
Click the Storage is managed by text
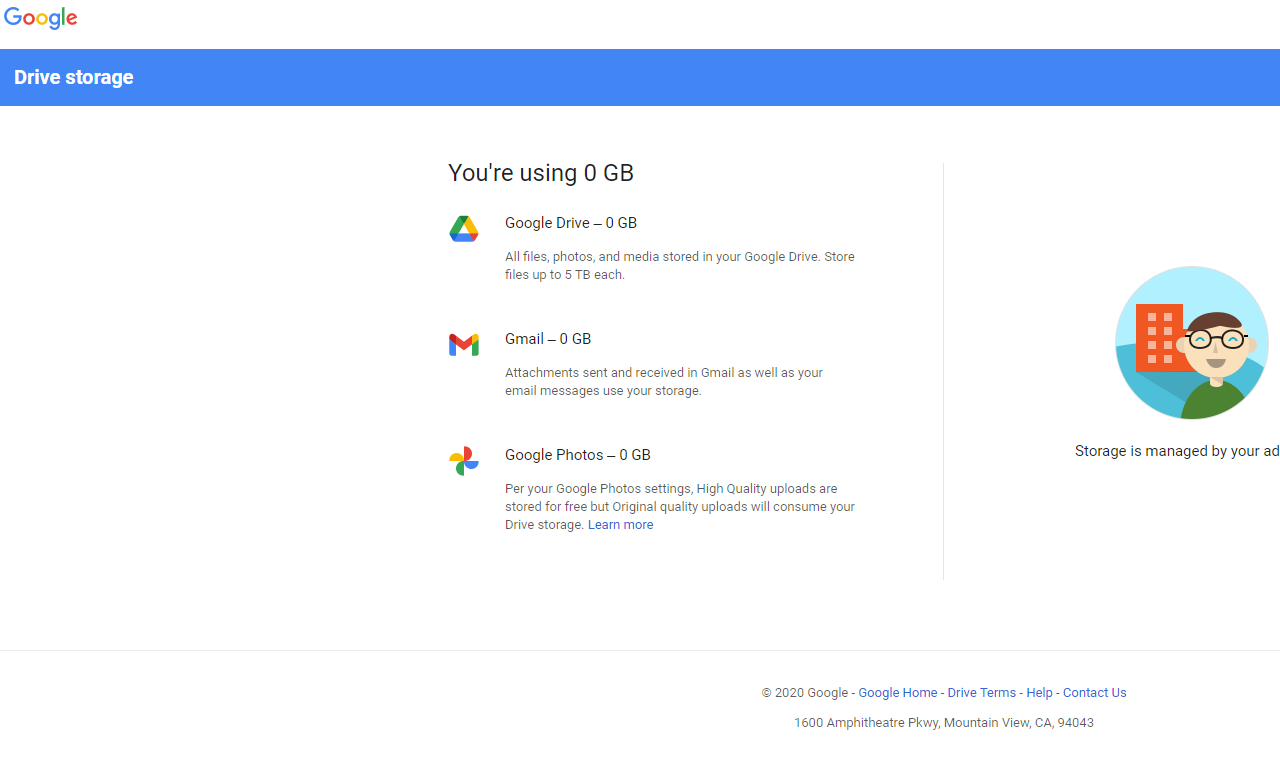pyautogui.click(x=1177, y=451)
